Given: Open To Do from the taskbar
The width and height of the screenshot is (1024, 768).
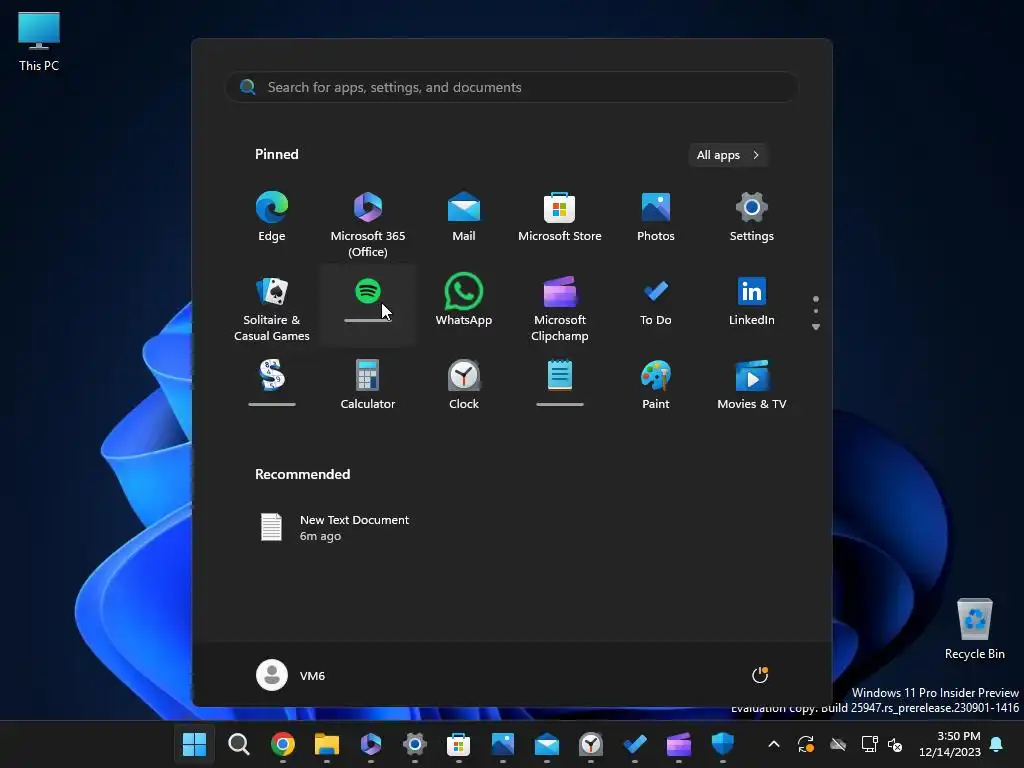Looking at the screenshot, I should coord(635,744).
